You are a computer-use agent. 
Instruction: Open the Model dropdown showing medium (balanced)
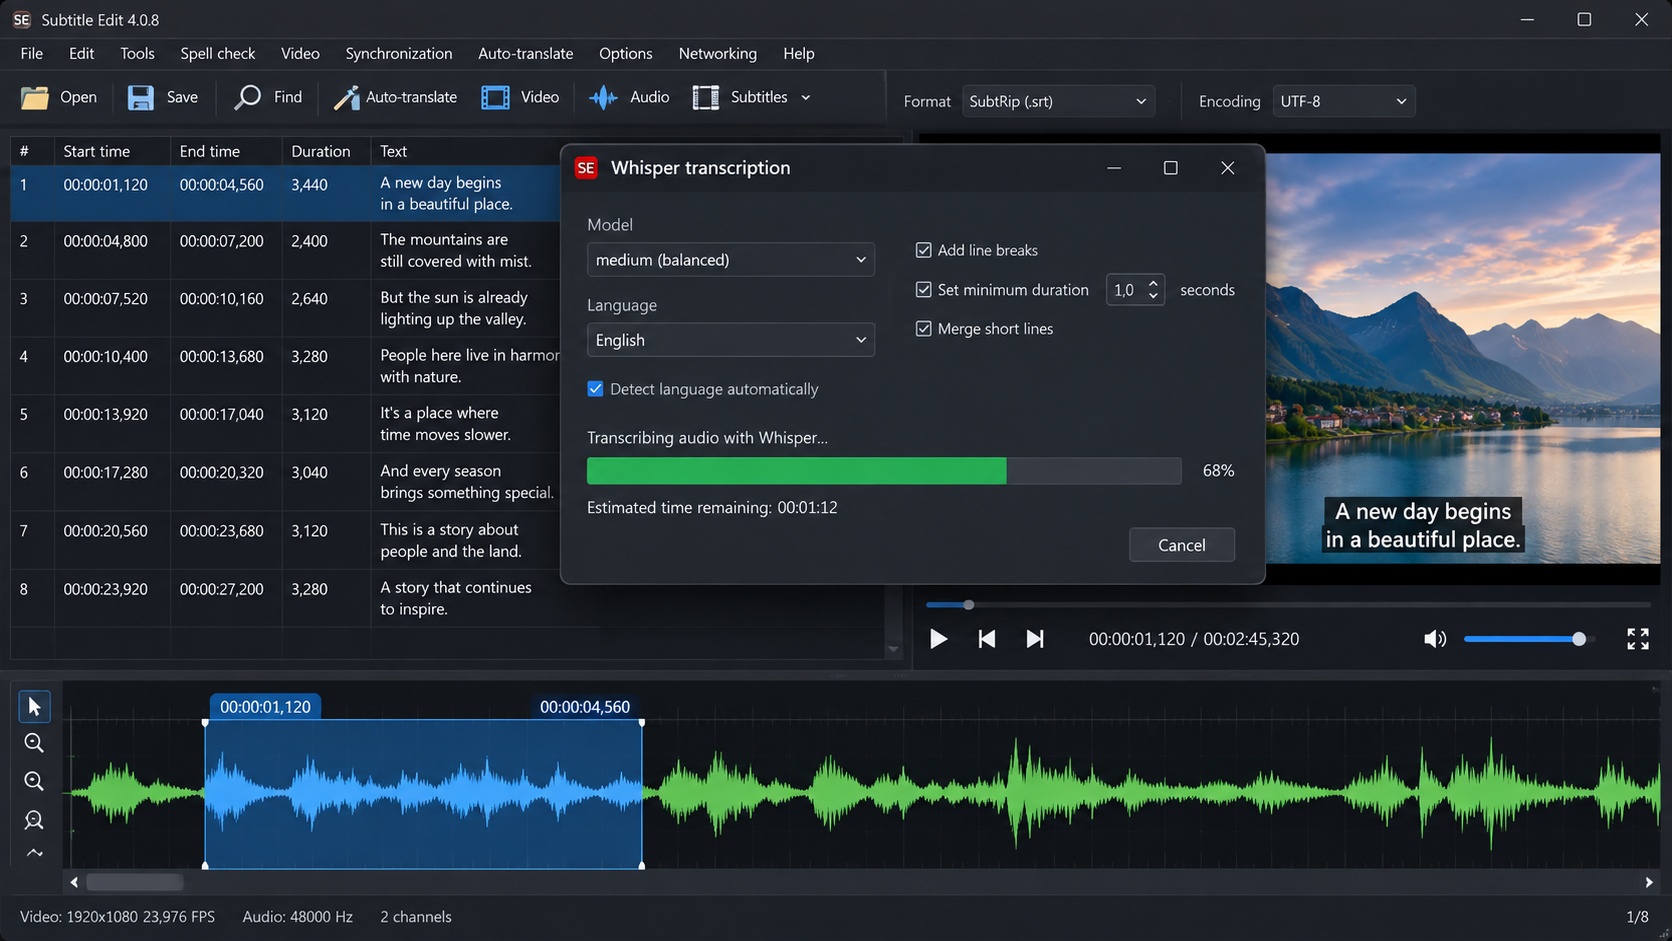pyautogui.click(x=731, y=260)
